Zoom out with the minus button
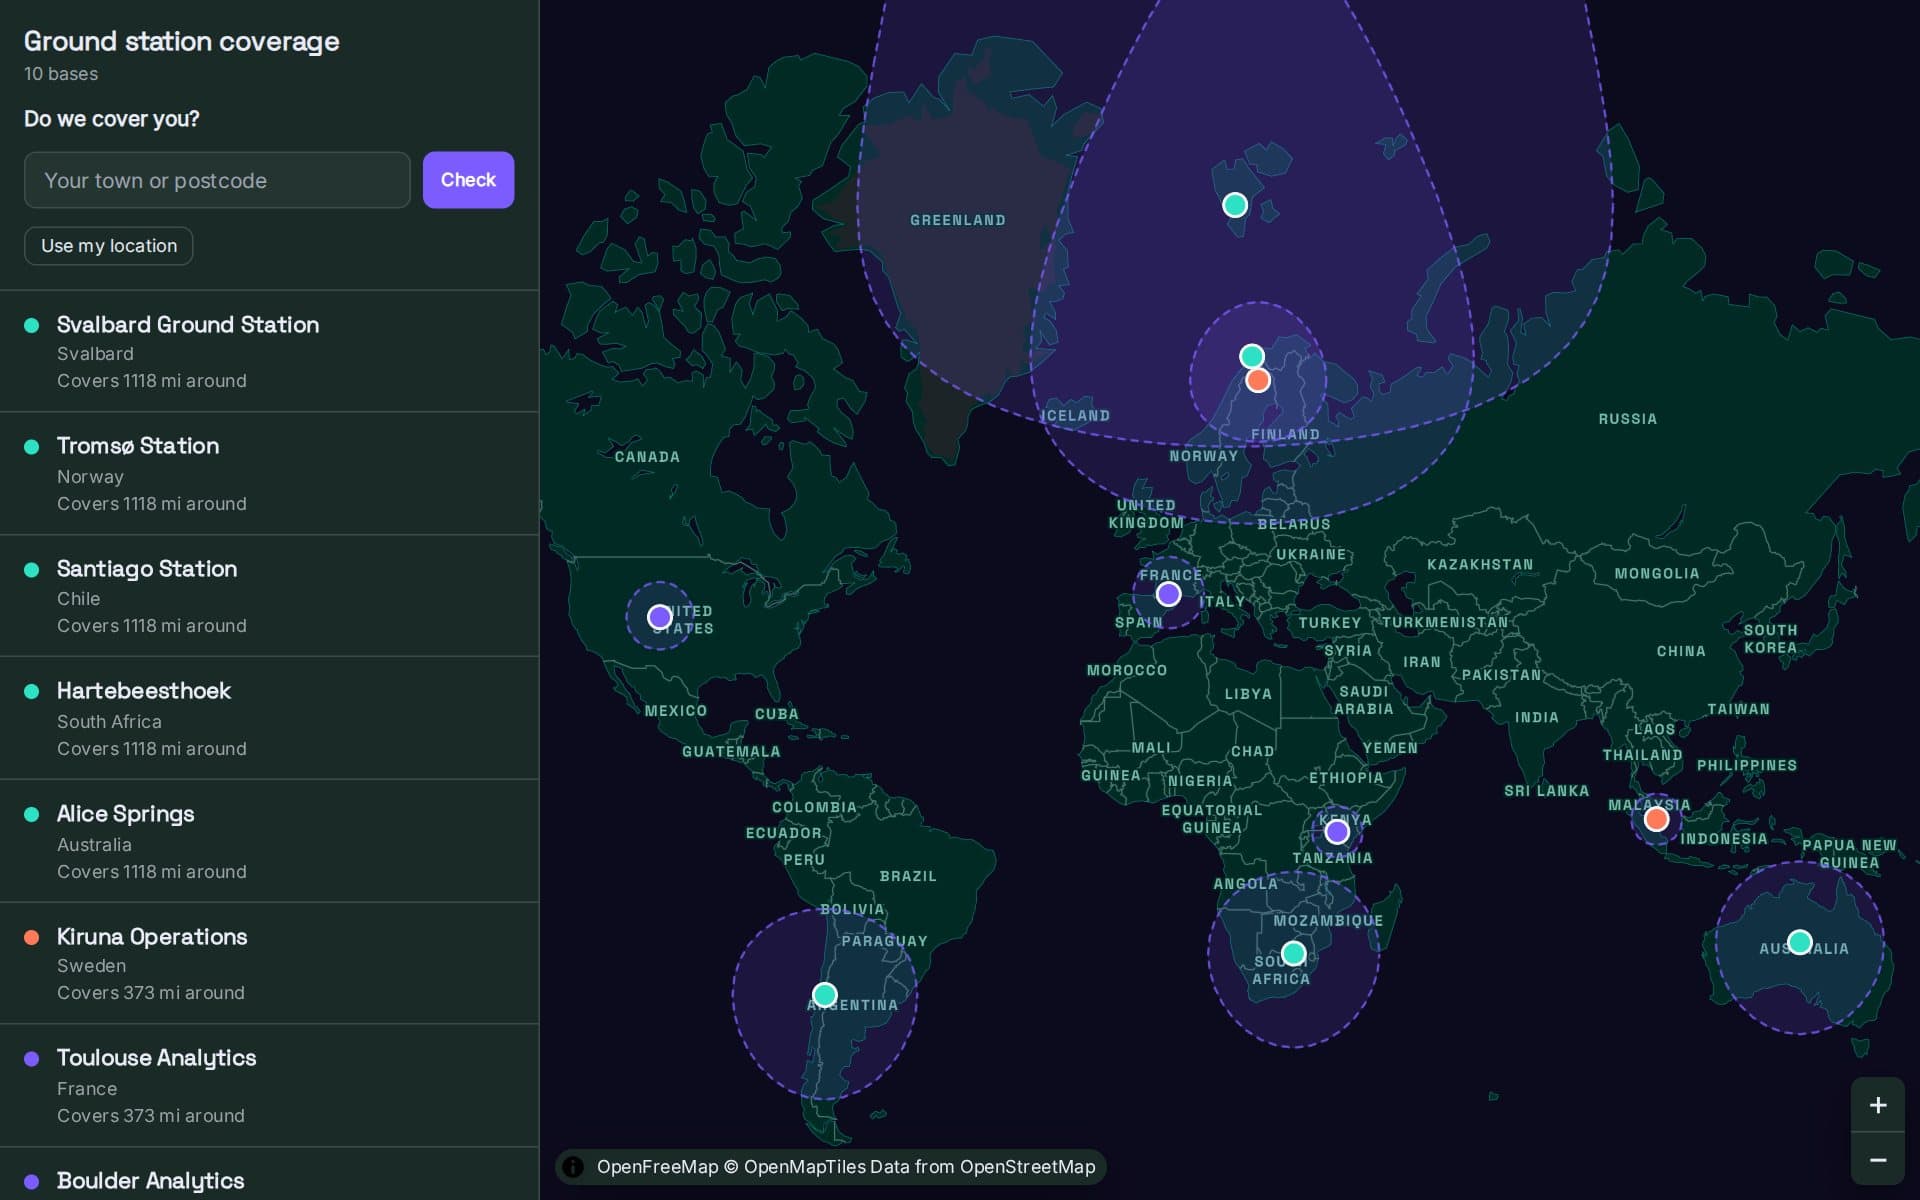This screenshot has width=1920, height=1200. coord(1877,1160)
